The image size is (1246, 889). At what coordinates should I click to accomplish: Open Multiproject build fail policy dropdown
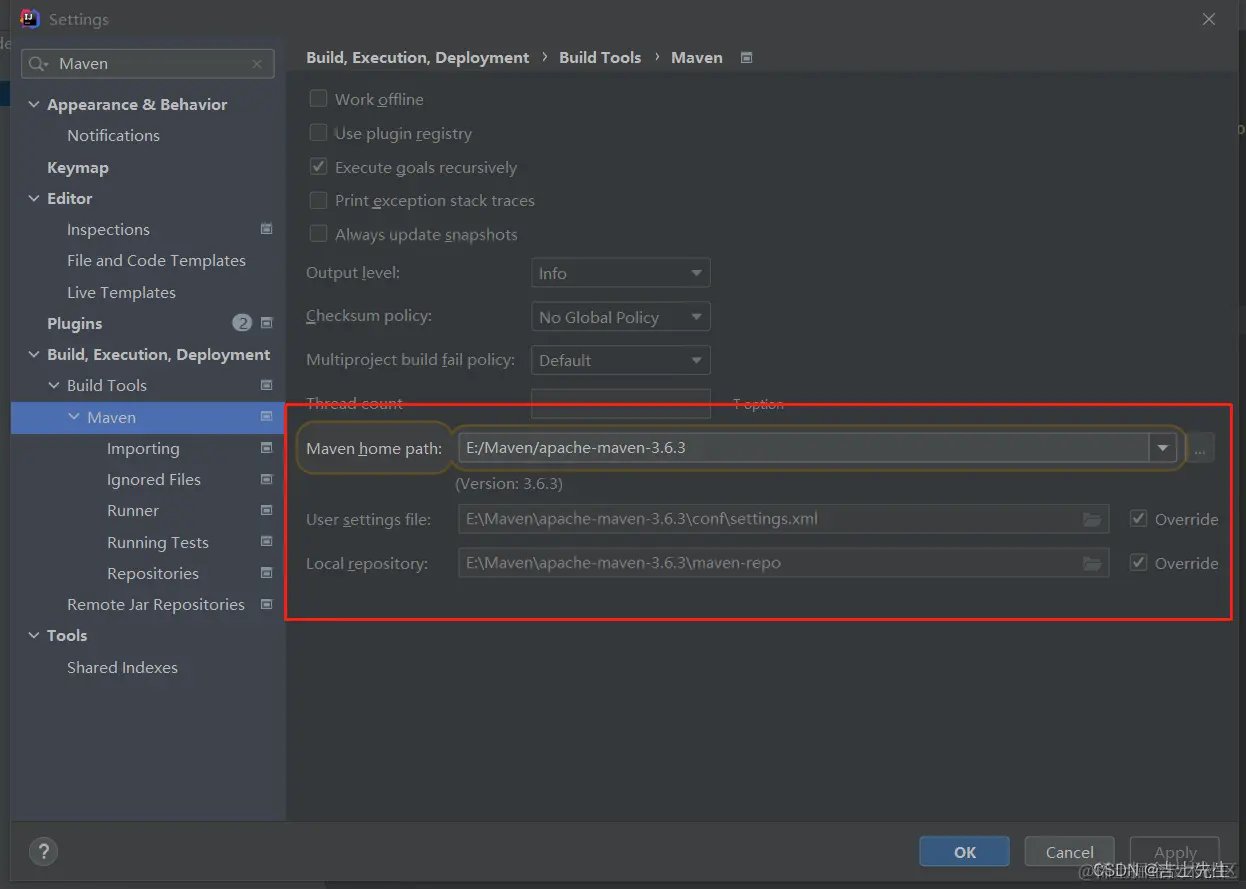pos(620,360)
